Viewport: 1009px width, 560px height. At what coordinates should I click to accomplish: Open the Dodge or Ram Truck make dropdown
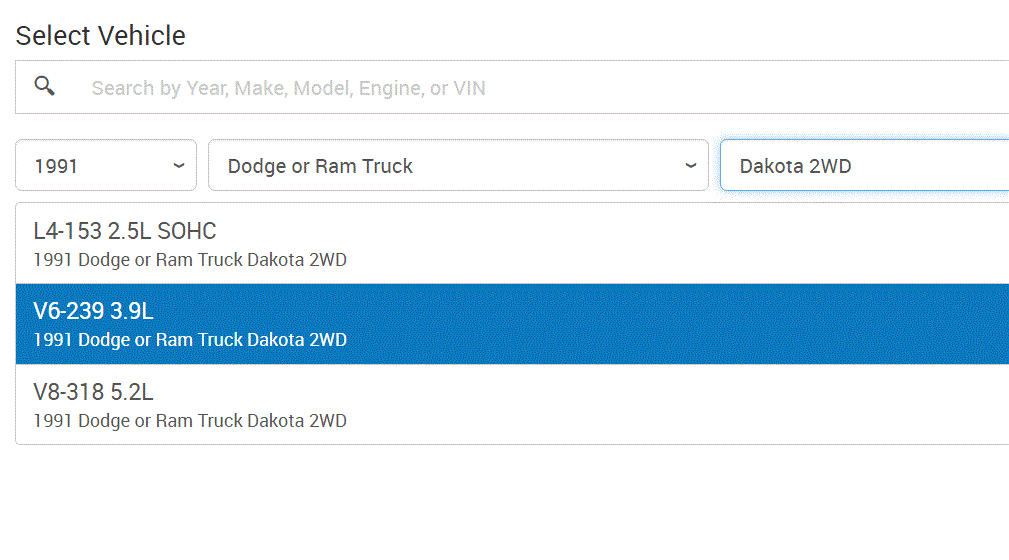(x=457, y=165)
